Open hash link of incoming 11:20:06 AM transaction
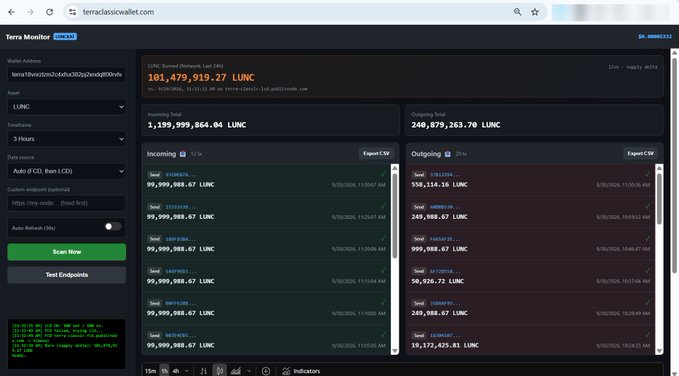 (x=181, y=239)
